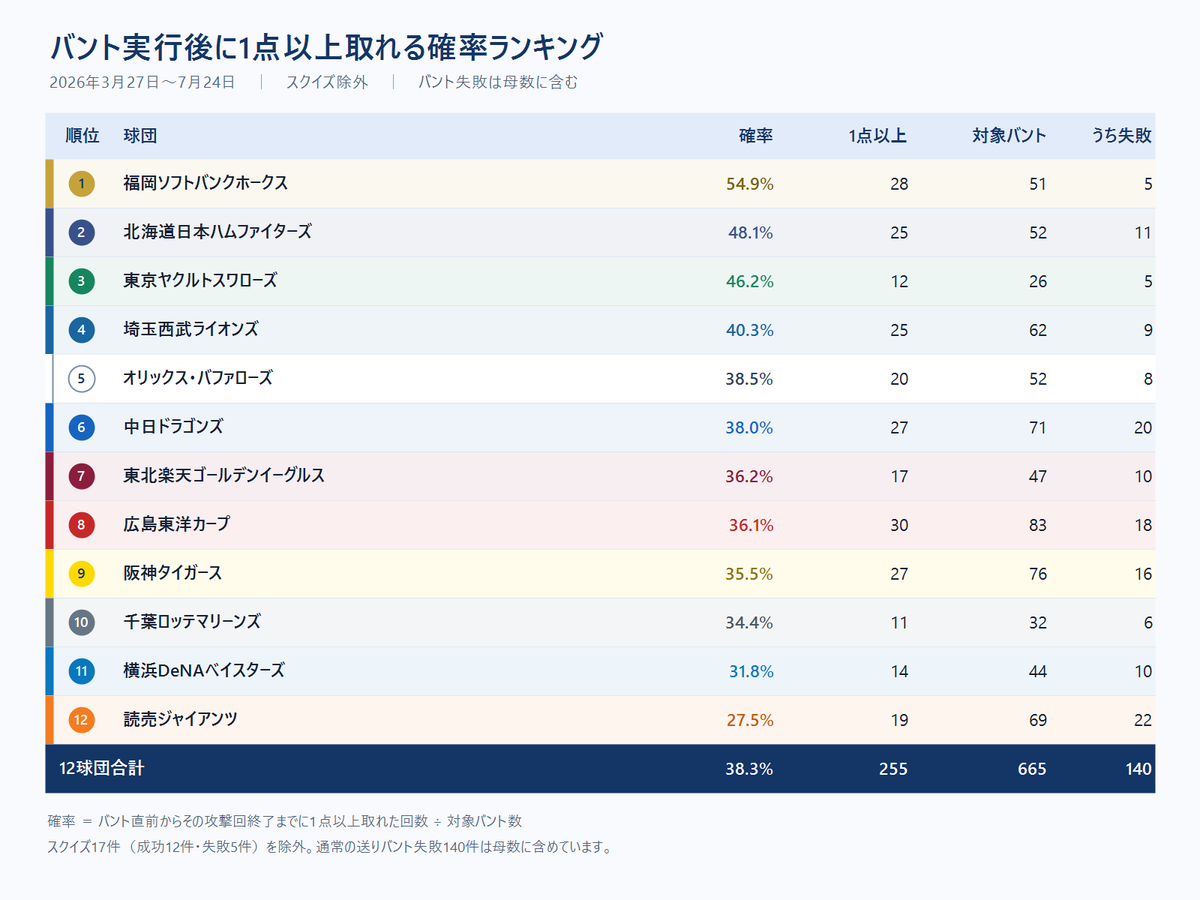1200x900 pixels.
Task: Click the blue rank 6 badge
Action: [x=82, y=428]
